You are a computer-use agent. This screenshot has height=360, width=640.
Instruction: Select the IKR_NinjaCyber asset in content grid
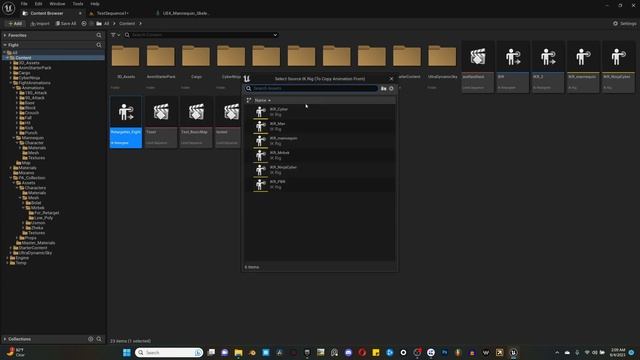pos(618,67)
